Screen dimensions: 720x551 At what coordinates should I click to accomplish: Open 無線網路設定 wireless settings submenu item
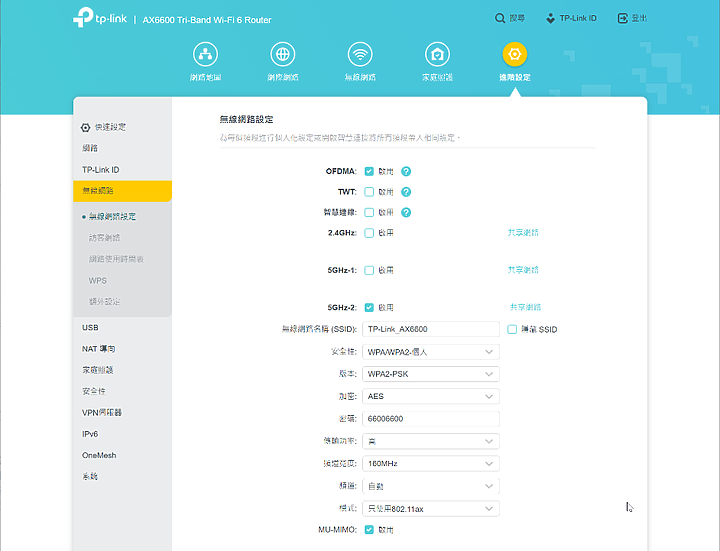click(112, 217)
